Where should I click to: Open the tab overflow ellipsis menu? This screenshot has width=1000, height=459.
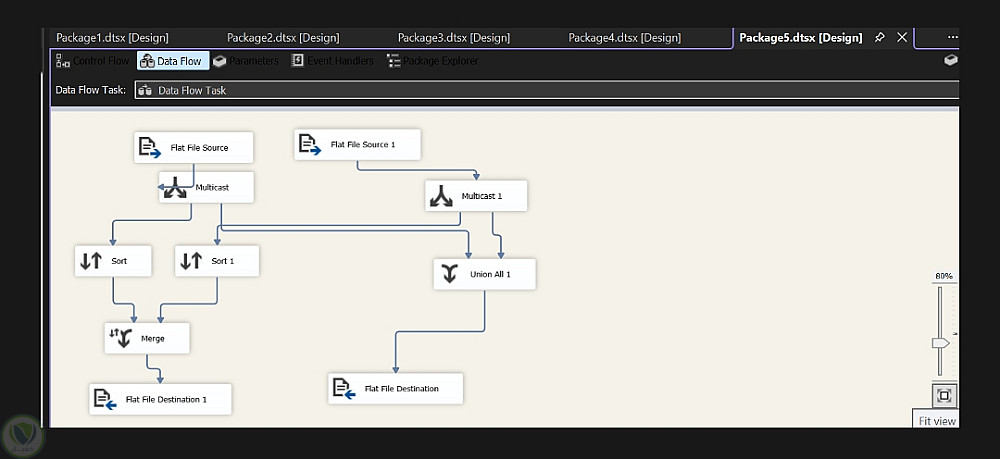tap(952, 38)
